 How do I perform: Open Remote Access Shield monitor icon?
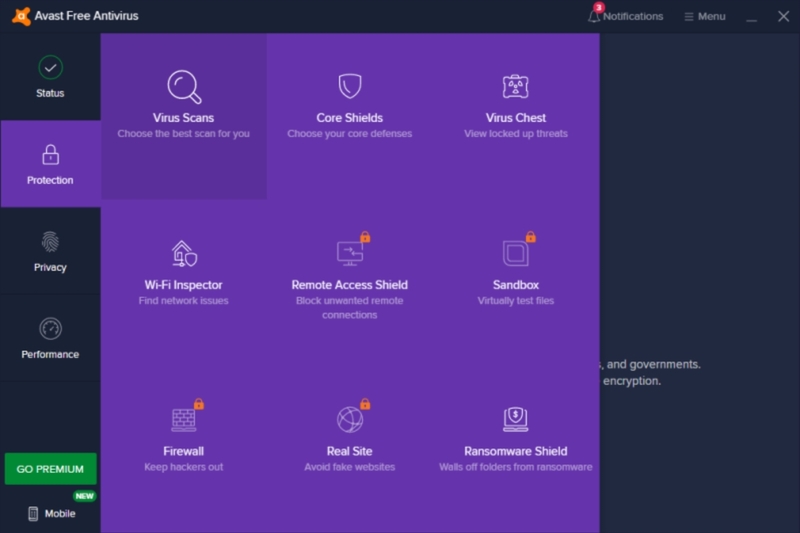pos(350,253)
